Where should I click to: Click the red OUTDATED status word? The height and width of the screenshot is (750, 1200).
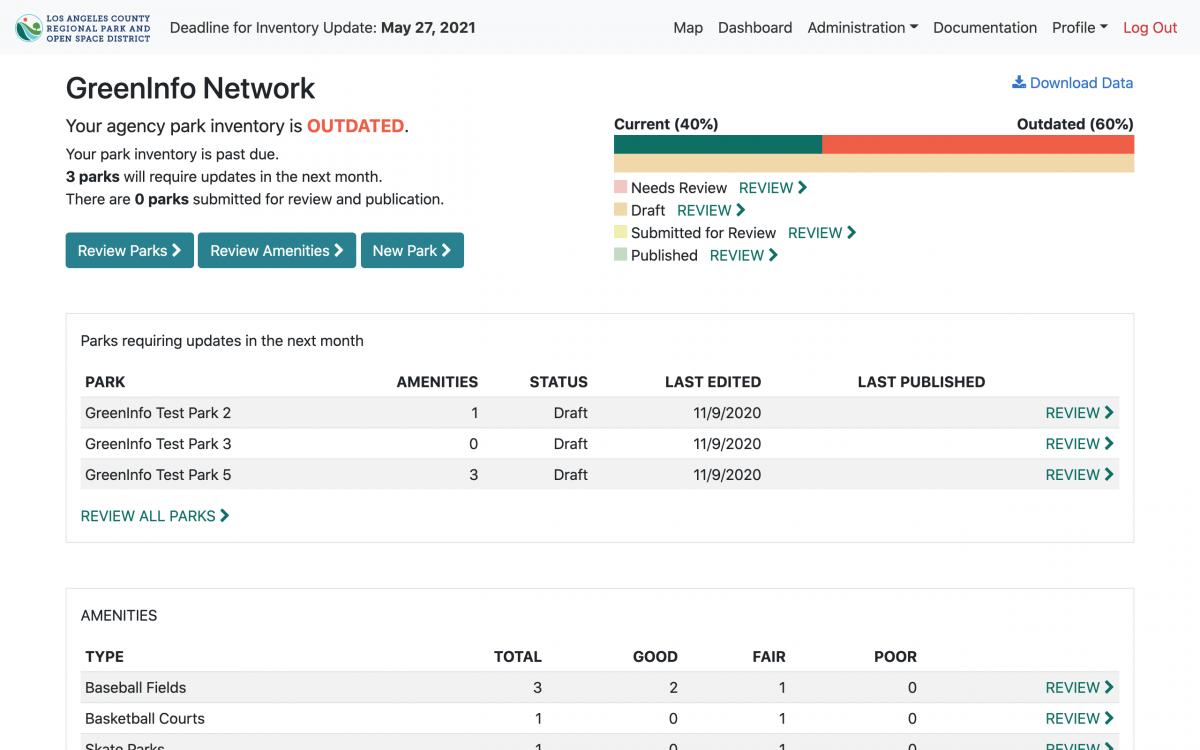[x=355, y=127]
